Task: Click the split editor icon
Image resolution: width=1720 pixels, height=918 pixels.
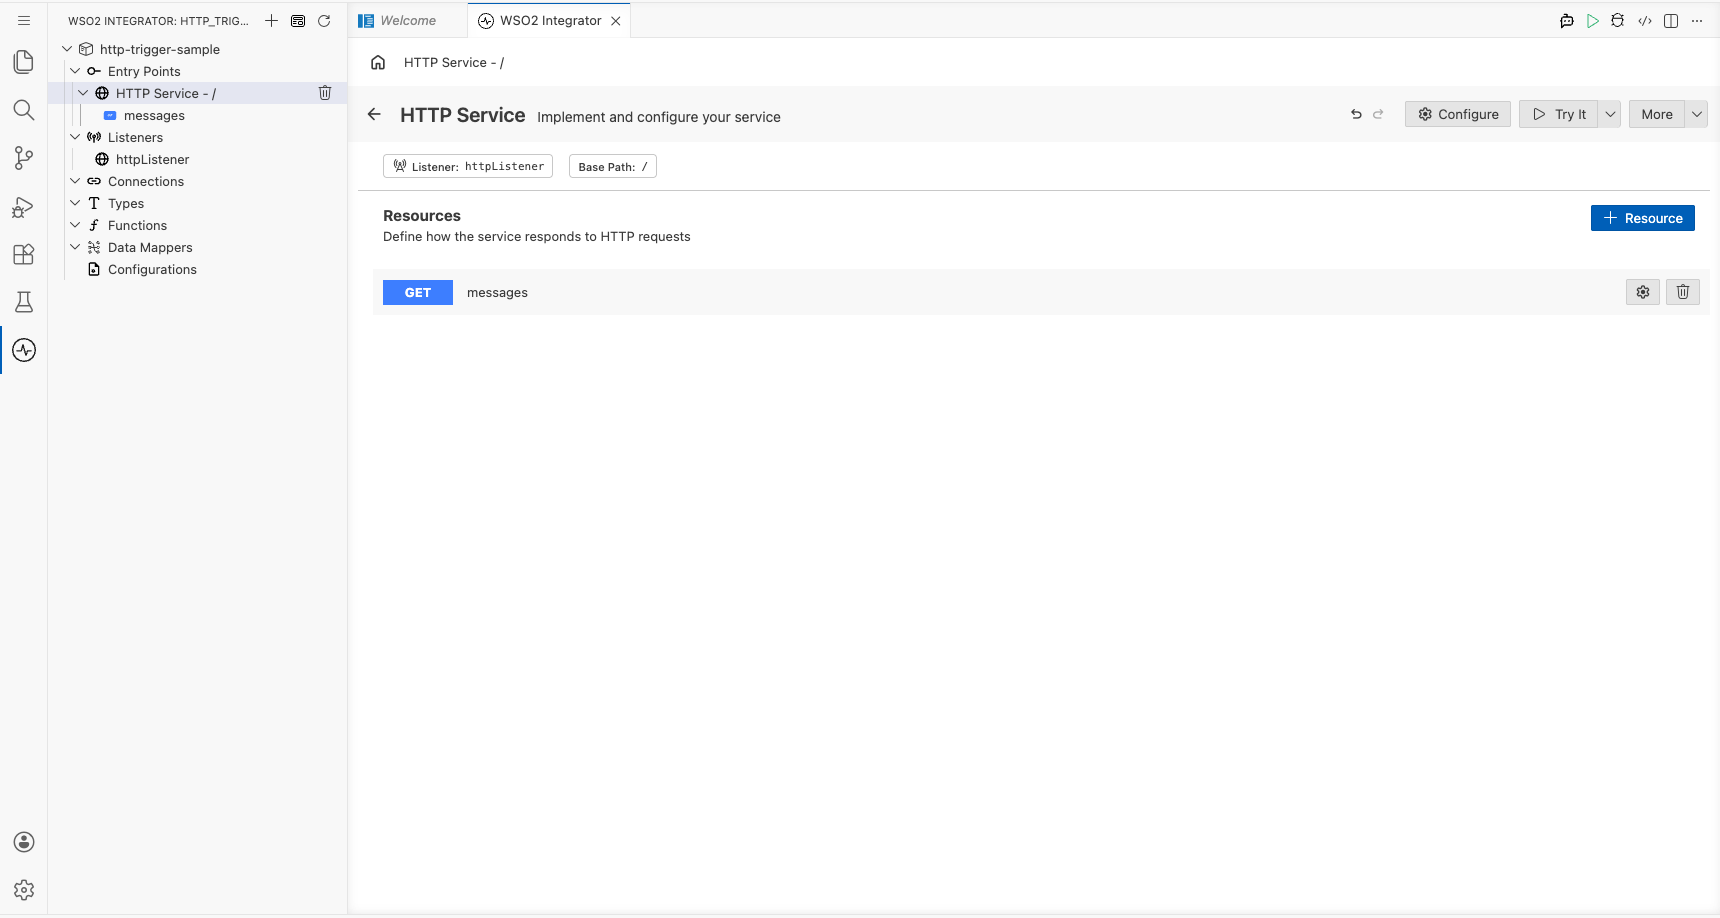Action: coord(1671,20)
